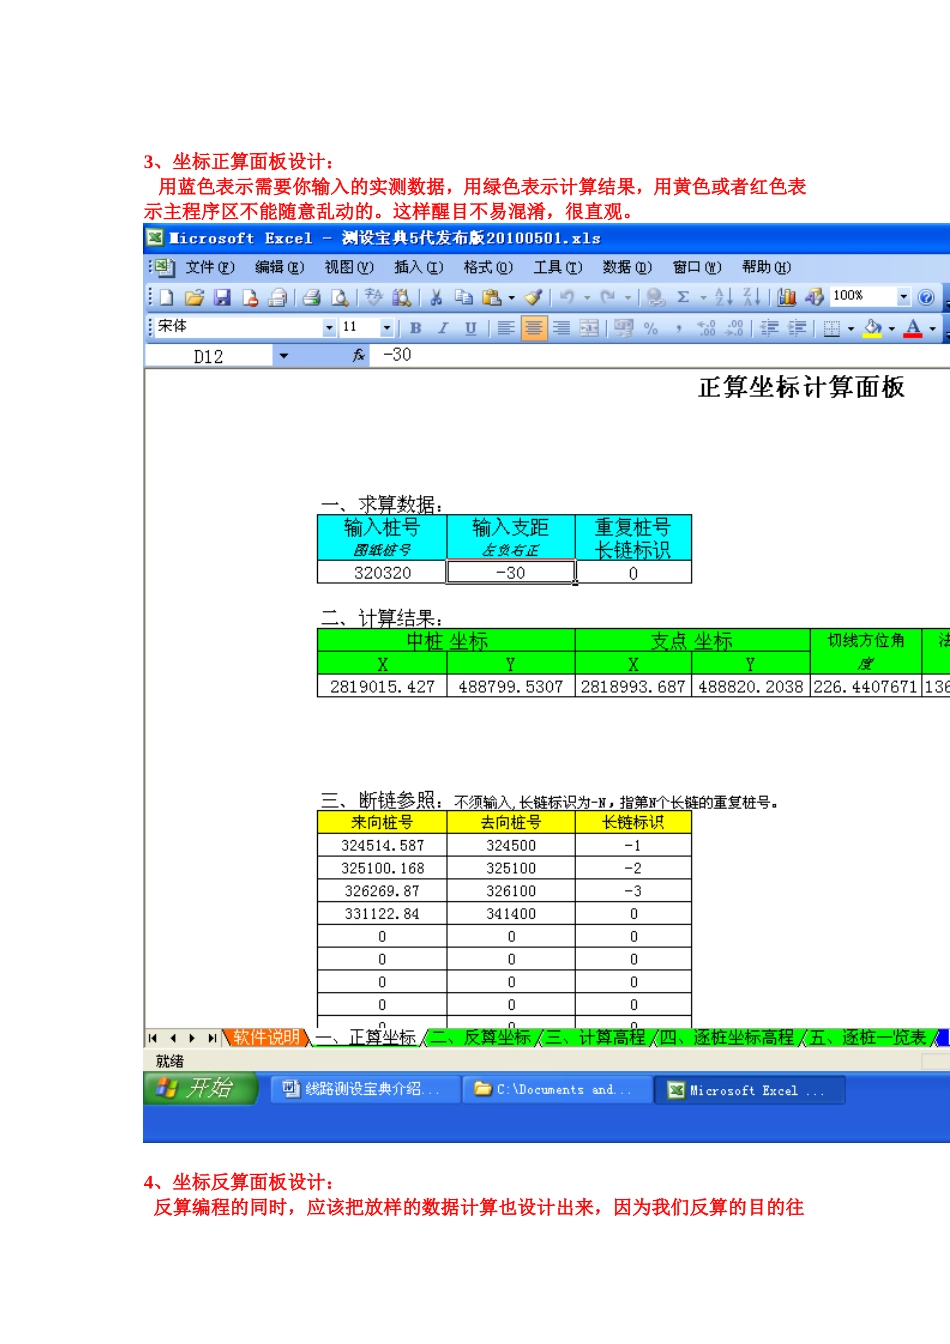This screenshot has width=950, height=1344.
Task: Apply the yellow Fill Color bucket
Action: pyautogui.click(x=873, y=328)
